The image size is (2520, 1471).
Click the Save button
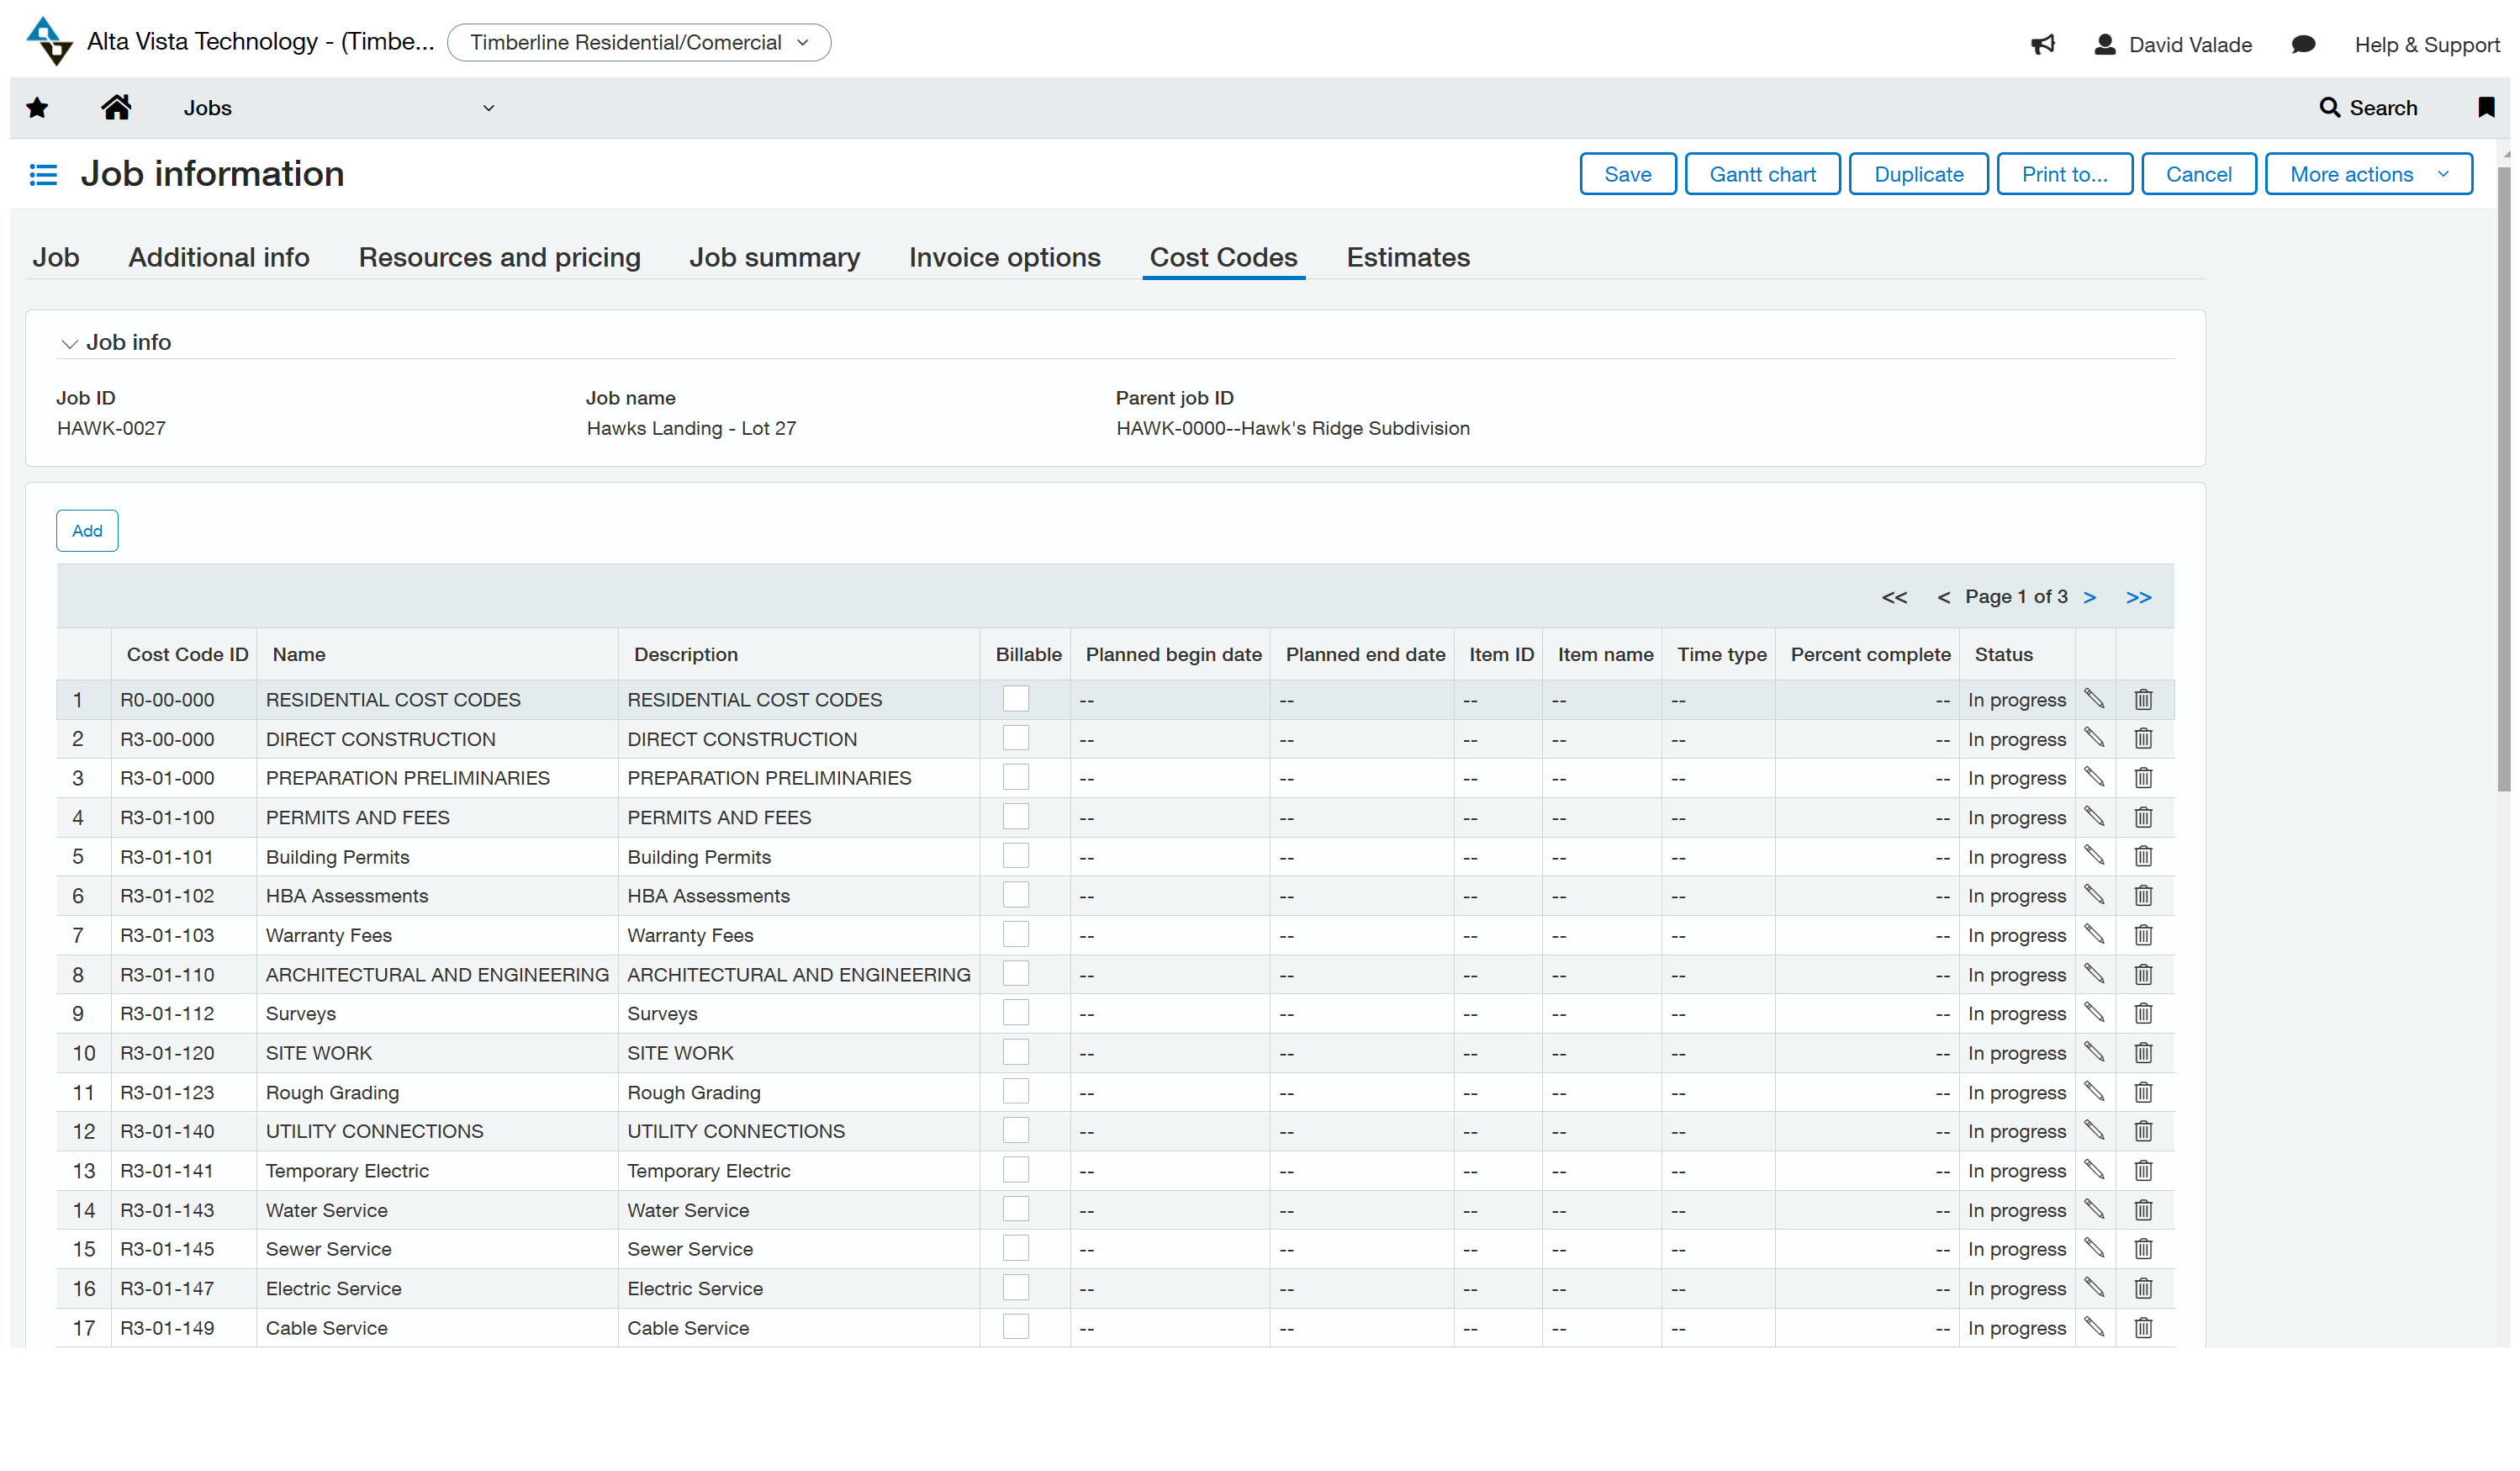pyautogui.click(x=1627, y=174)
